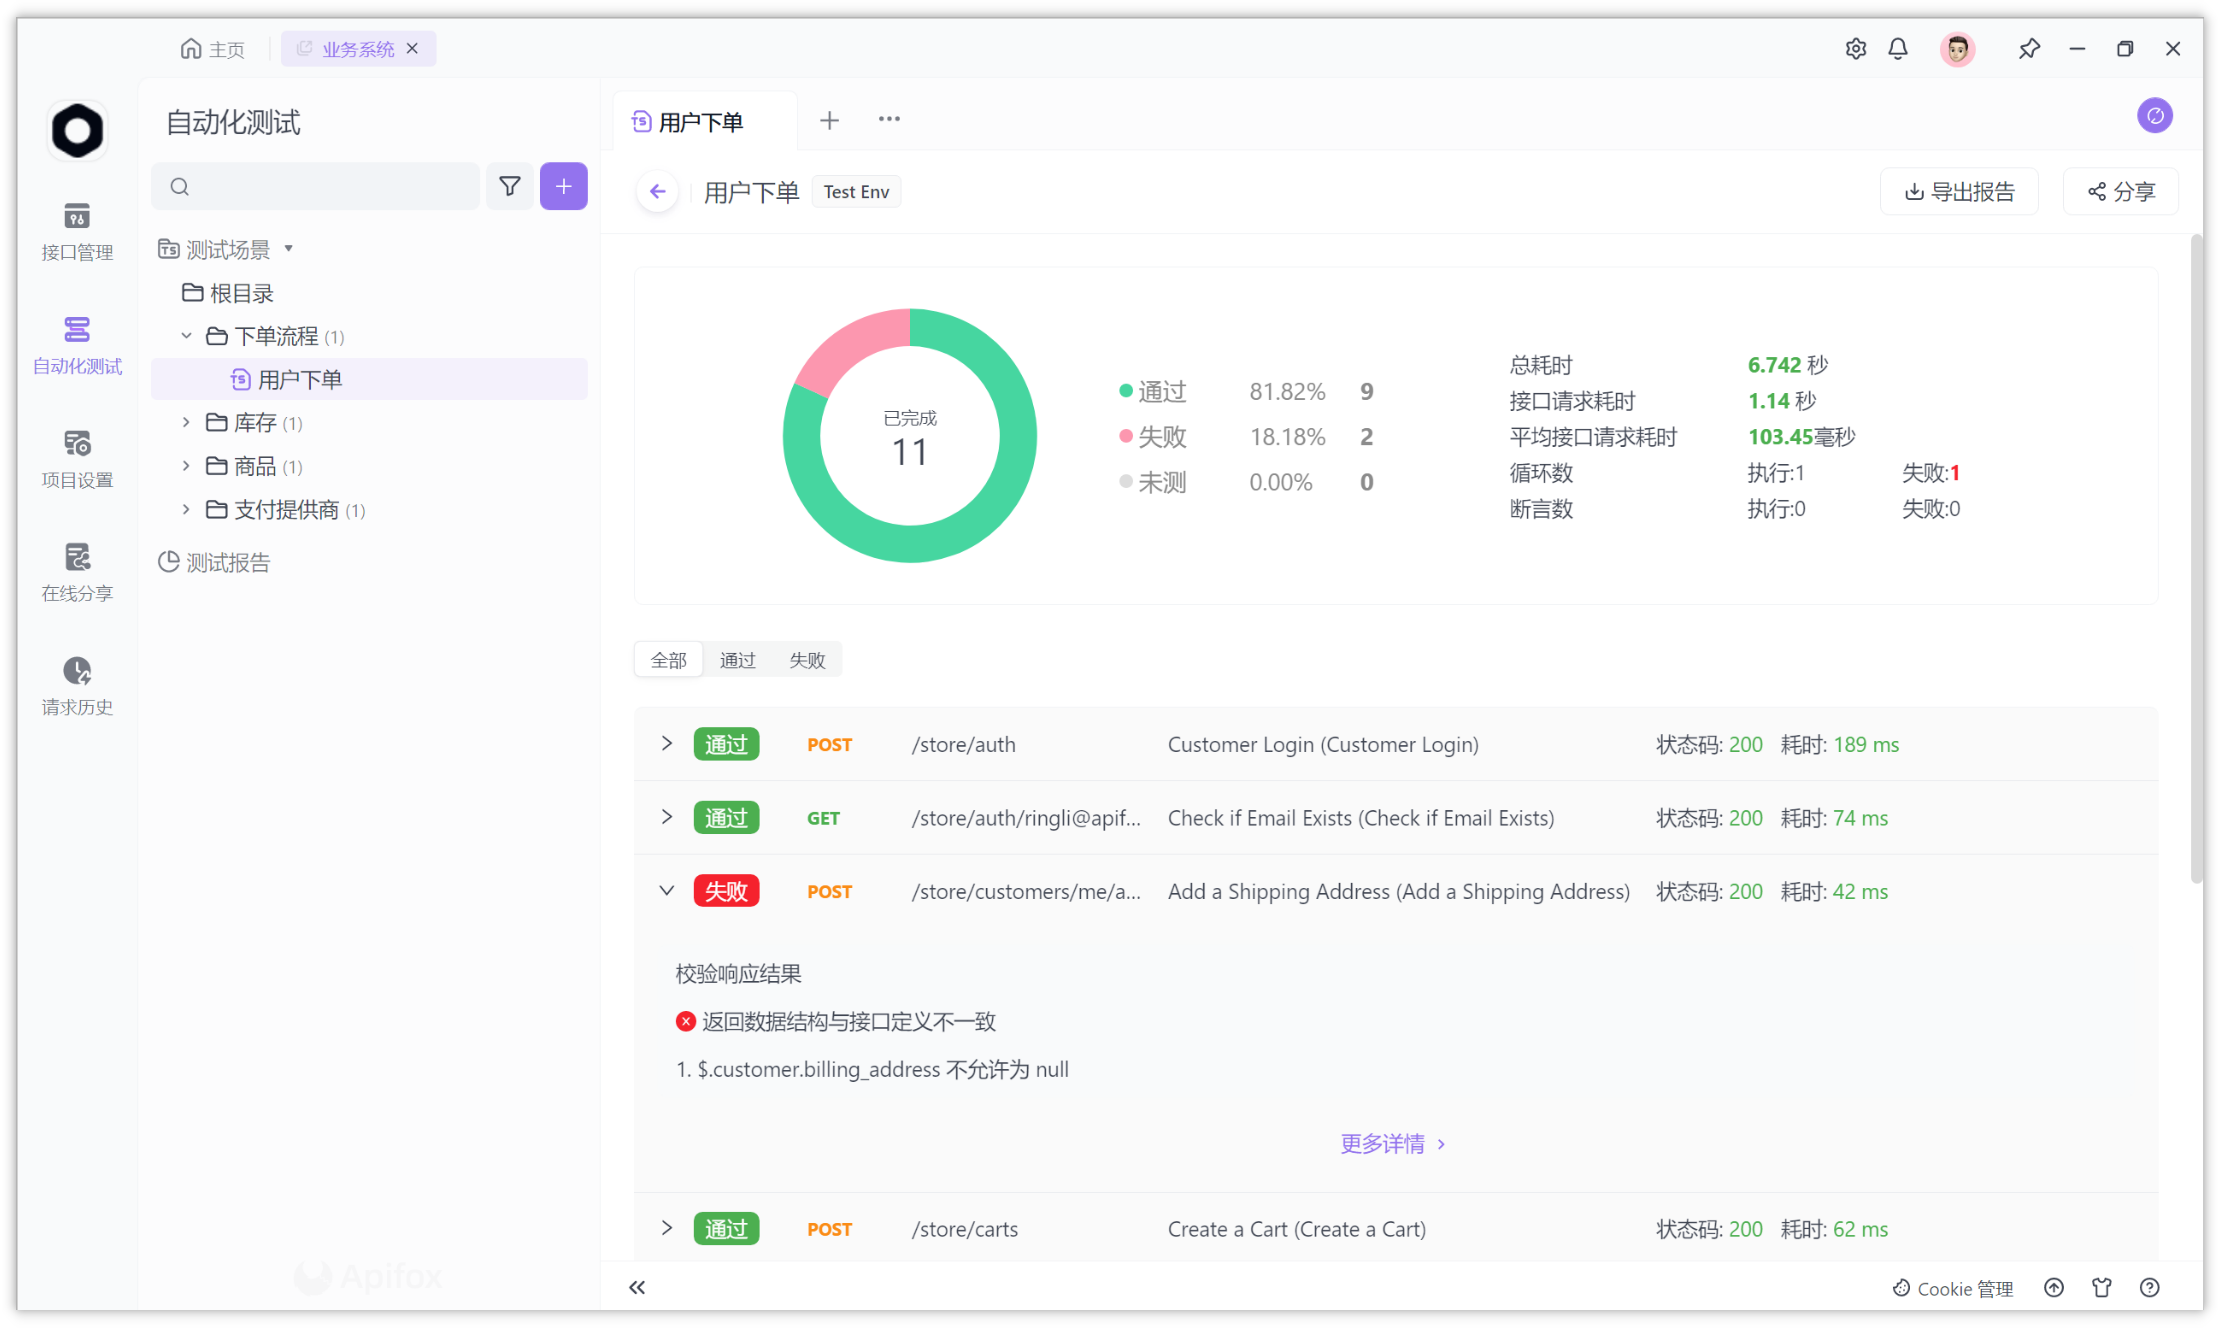Click inside the scenario search field
This screenshot has width=2223, height=1328.
pos(315,186)
